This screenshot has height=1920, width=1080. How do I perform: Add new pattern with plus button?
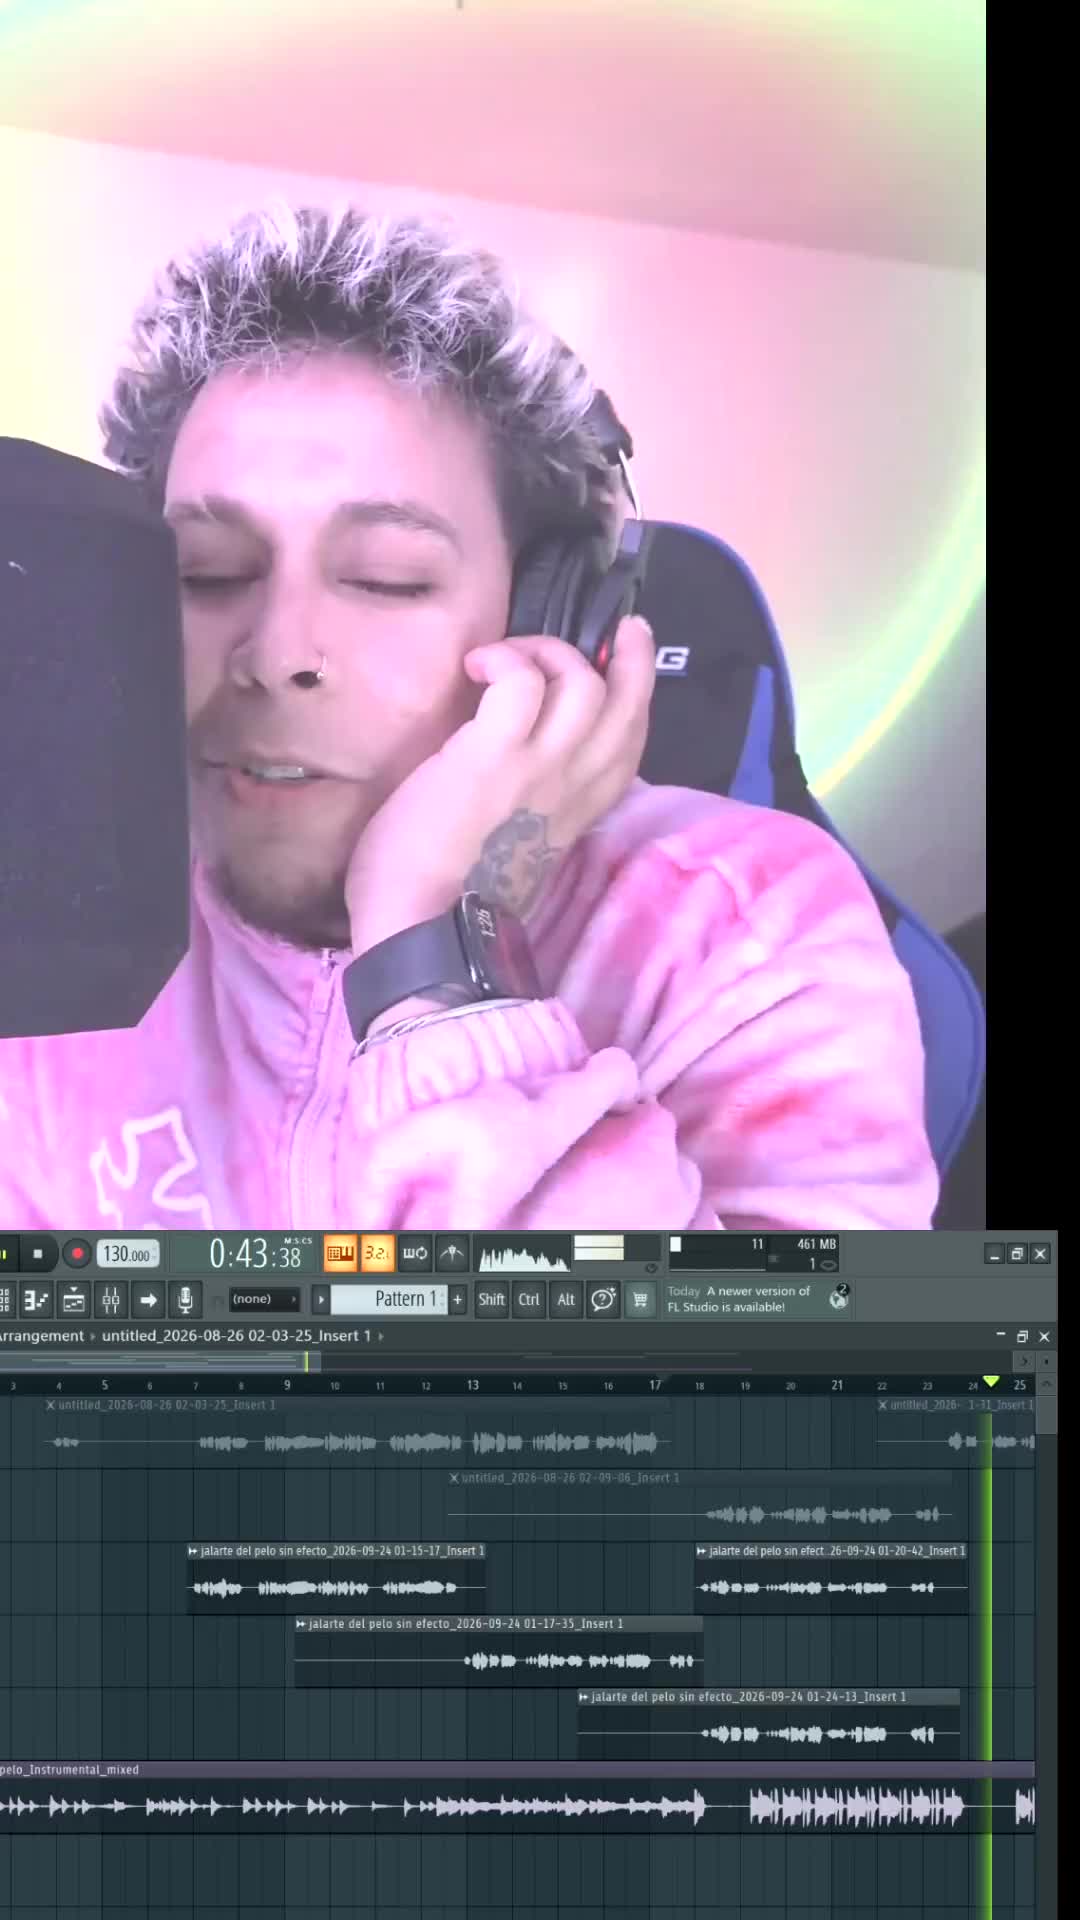tap(458, 1299)
